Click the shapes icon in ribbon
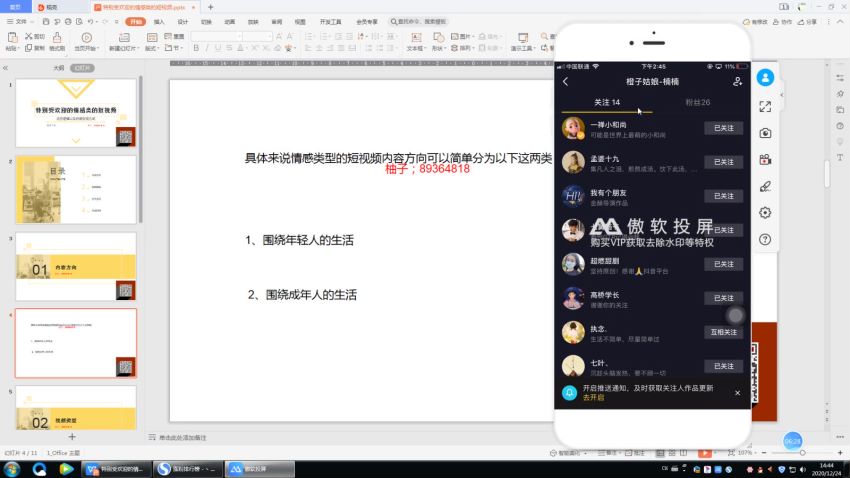The image size is (850, 478). coord(438,37)
